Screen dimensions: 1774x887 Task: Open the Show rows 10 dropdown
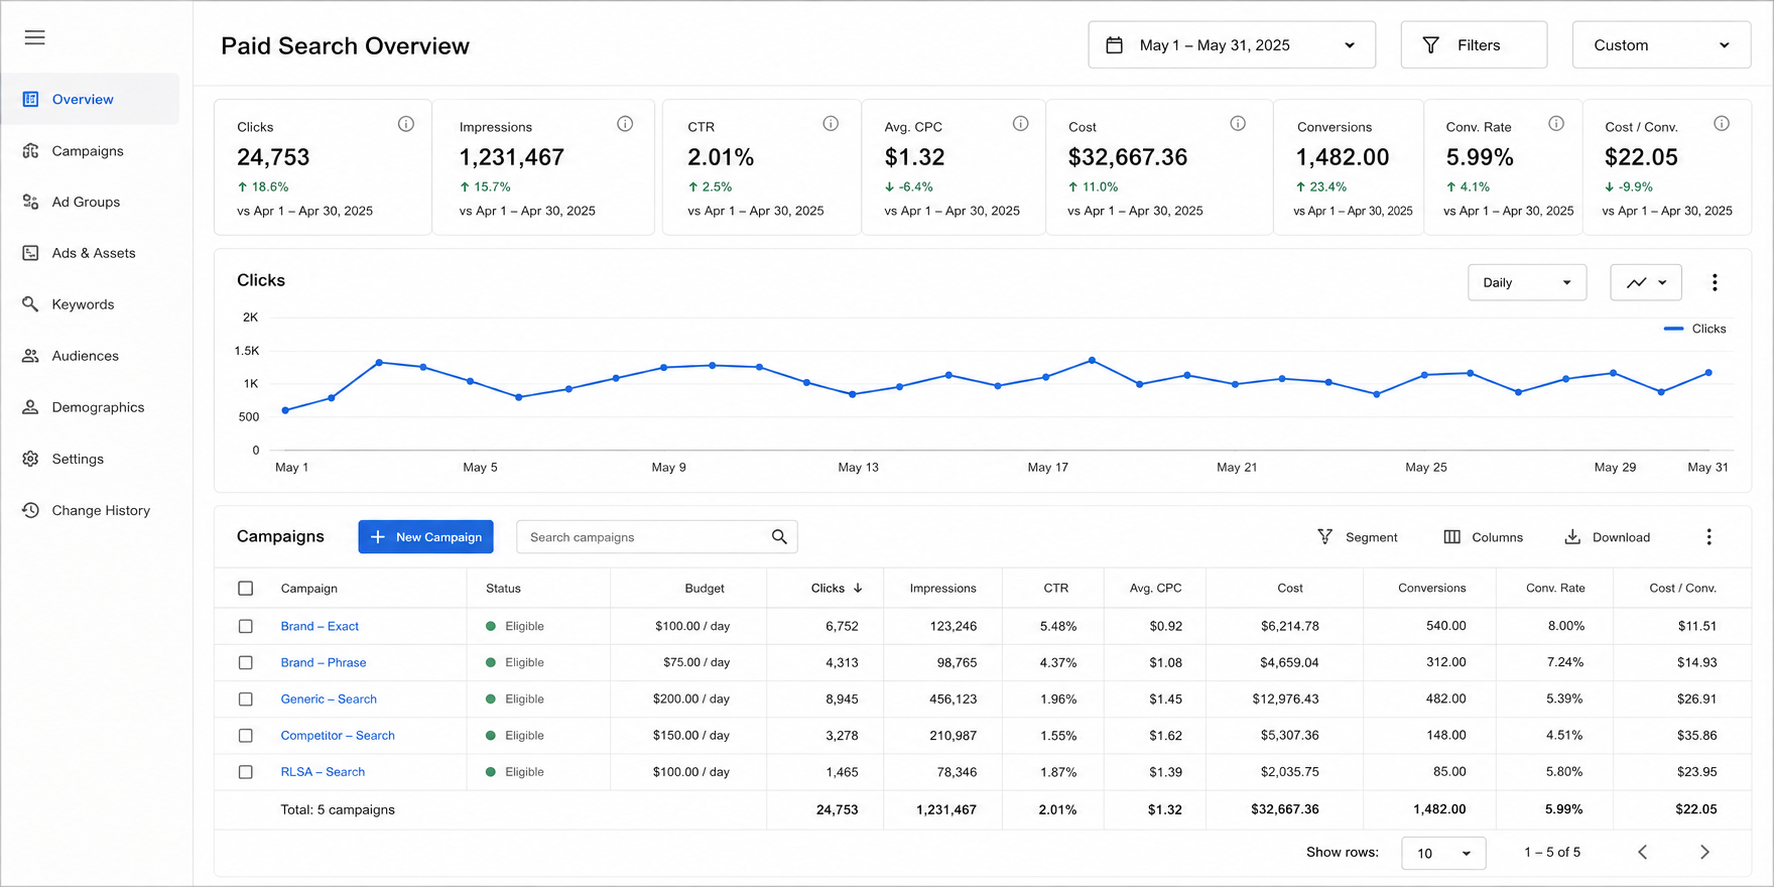1443,853
